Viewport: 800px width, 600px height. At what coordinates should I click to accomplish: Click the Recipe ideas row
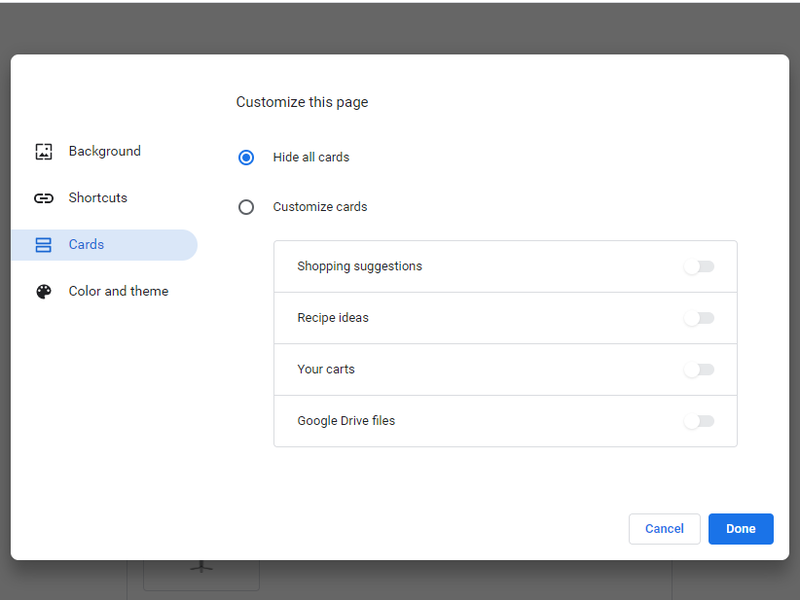tap(332, 317)
